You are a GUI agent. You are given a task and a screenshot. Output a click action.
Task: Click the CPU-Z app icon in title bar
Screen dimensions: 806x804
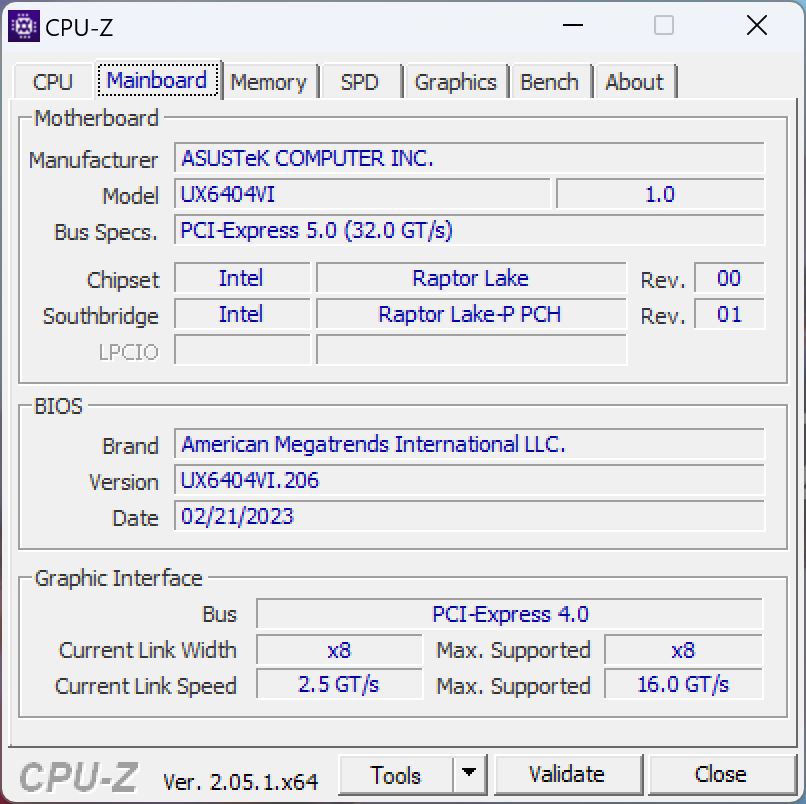click(24, 26)
